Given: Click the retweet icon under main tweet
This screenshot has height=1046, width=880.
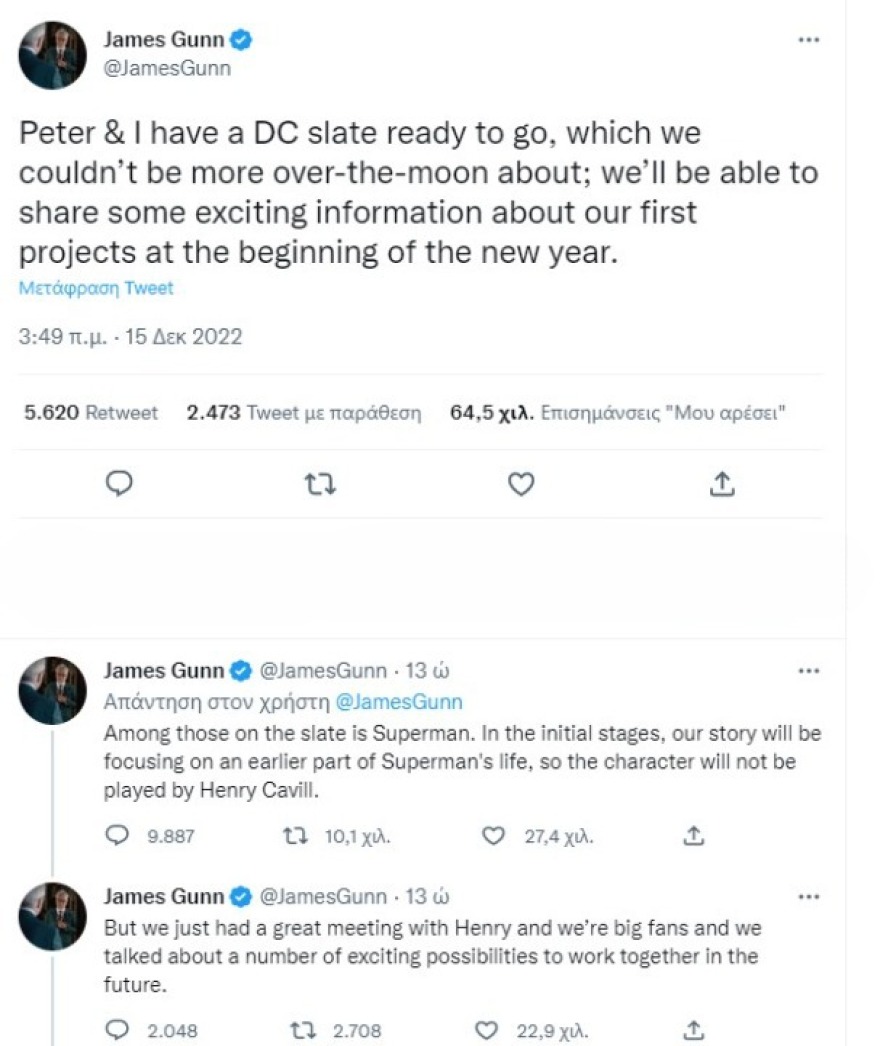Looking at the screenshot, I should click(320, 484).
